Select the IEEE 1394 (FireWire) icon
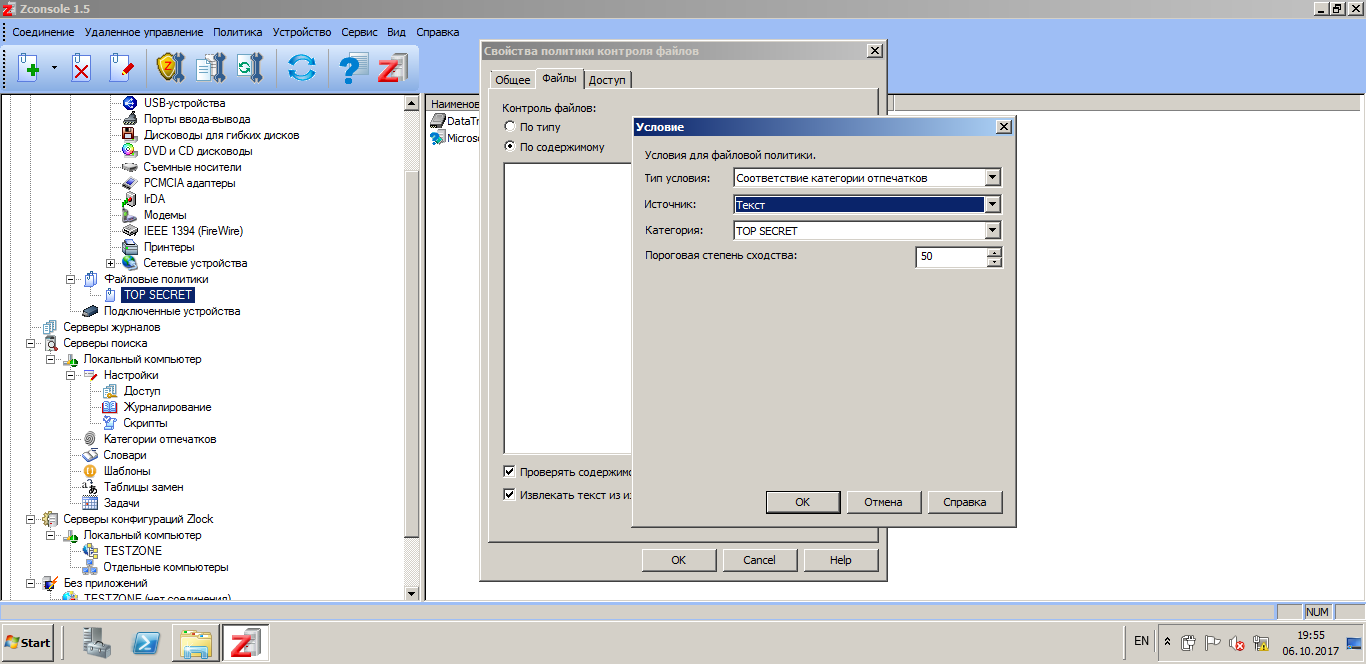The image size is (1366, 664). coord(129,231)
